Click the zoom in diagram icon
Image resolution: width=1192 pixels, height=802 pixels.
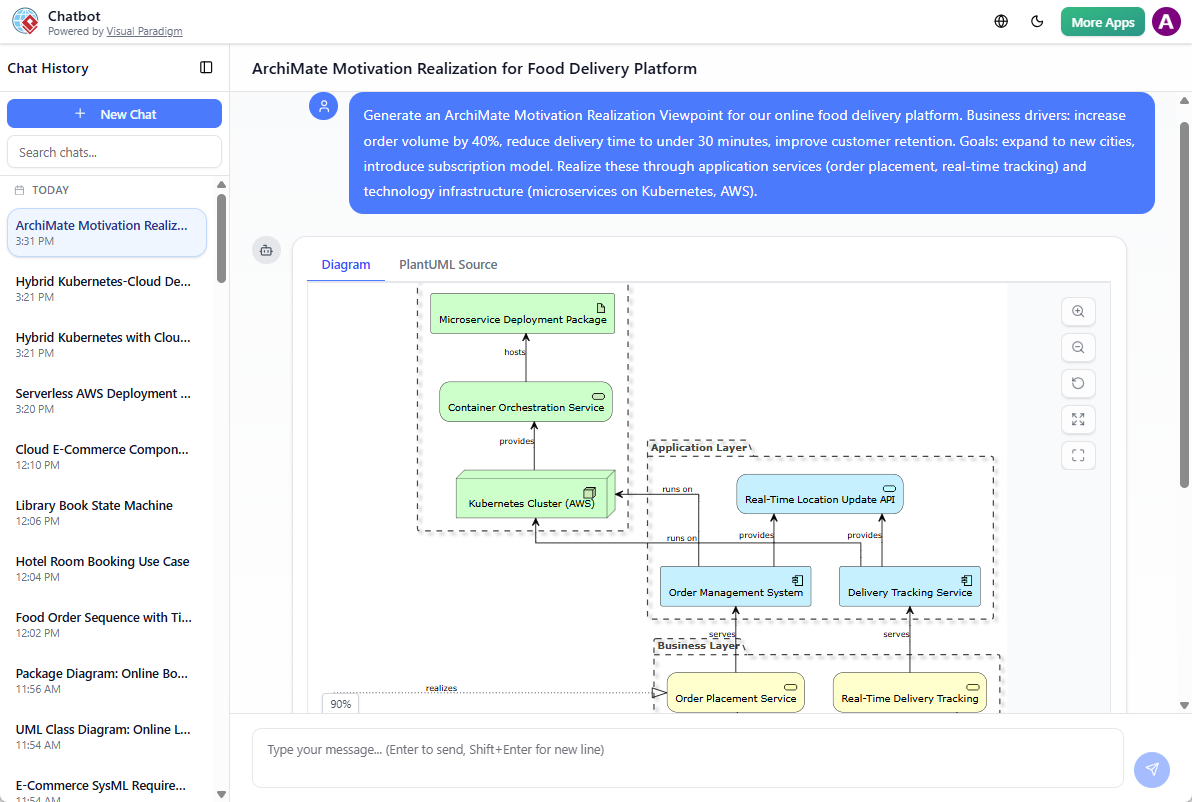pyautogui.click(x=1078, y=312)
